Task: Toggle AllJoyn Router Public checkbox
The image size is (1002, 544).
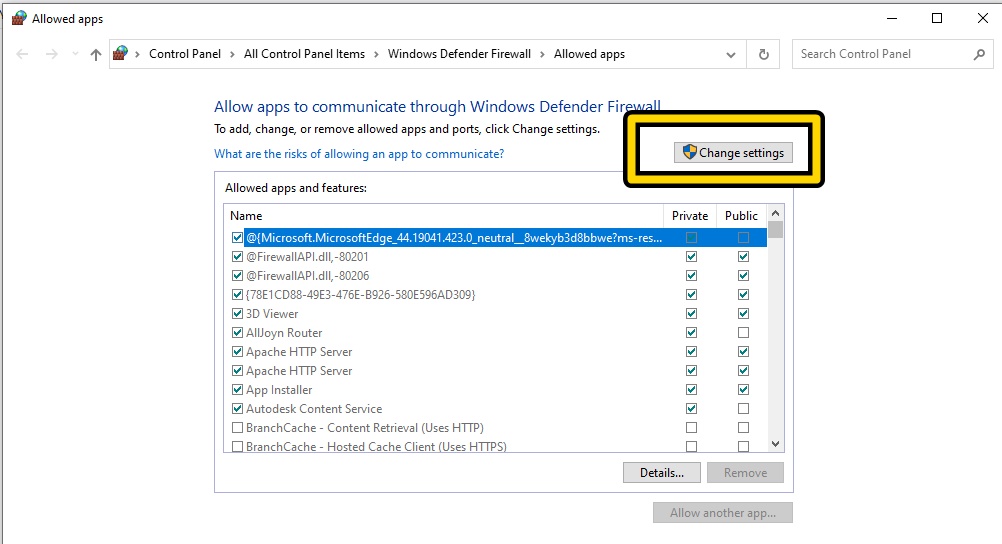Action: click(x=743, y=333)
